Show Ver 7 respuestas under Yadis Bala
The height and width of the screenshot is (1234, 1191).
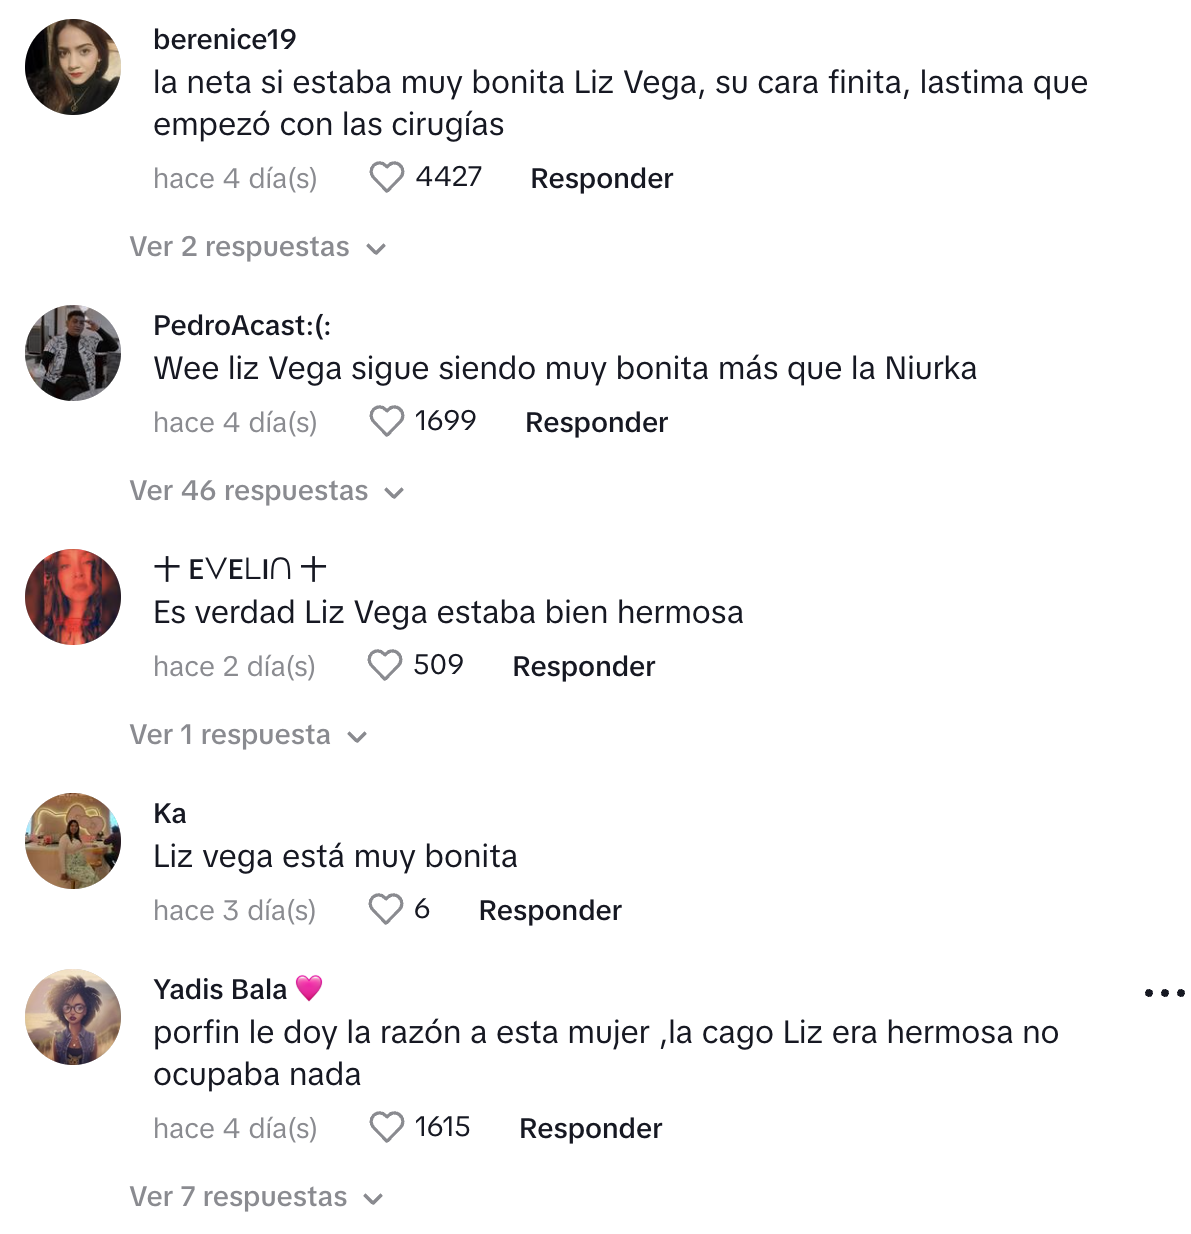pyautogui.click(x=257, y=1197)
